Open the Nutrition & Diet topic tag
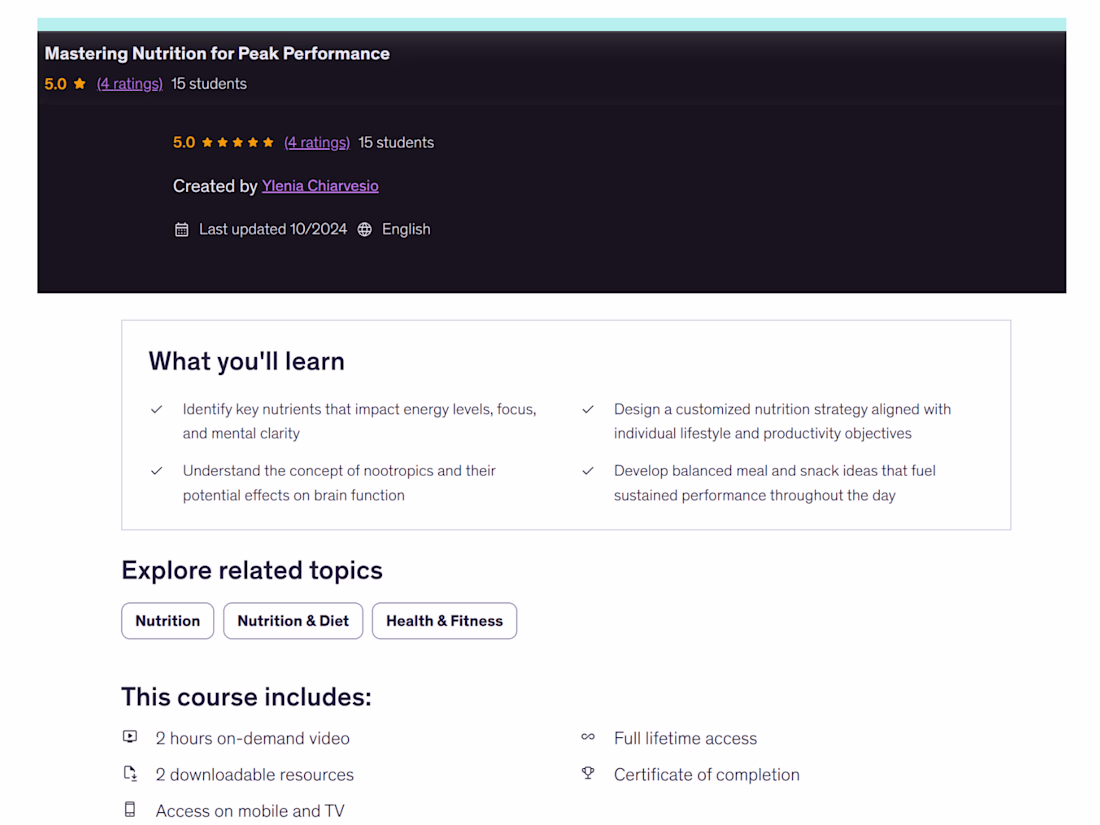1100x825 pixels. pyautogui.click(x=293, y=621)
